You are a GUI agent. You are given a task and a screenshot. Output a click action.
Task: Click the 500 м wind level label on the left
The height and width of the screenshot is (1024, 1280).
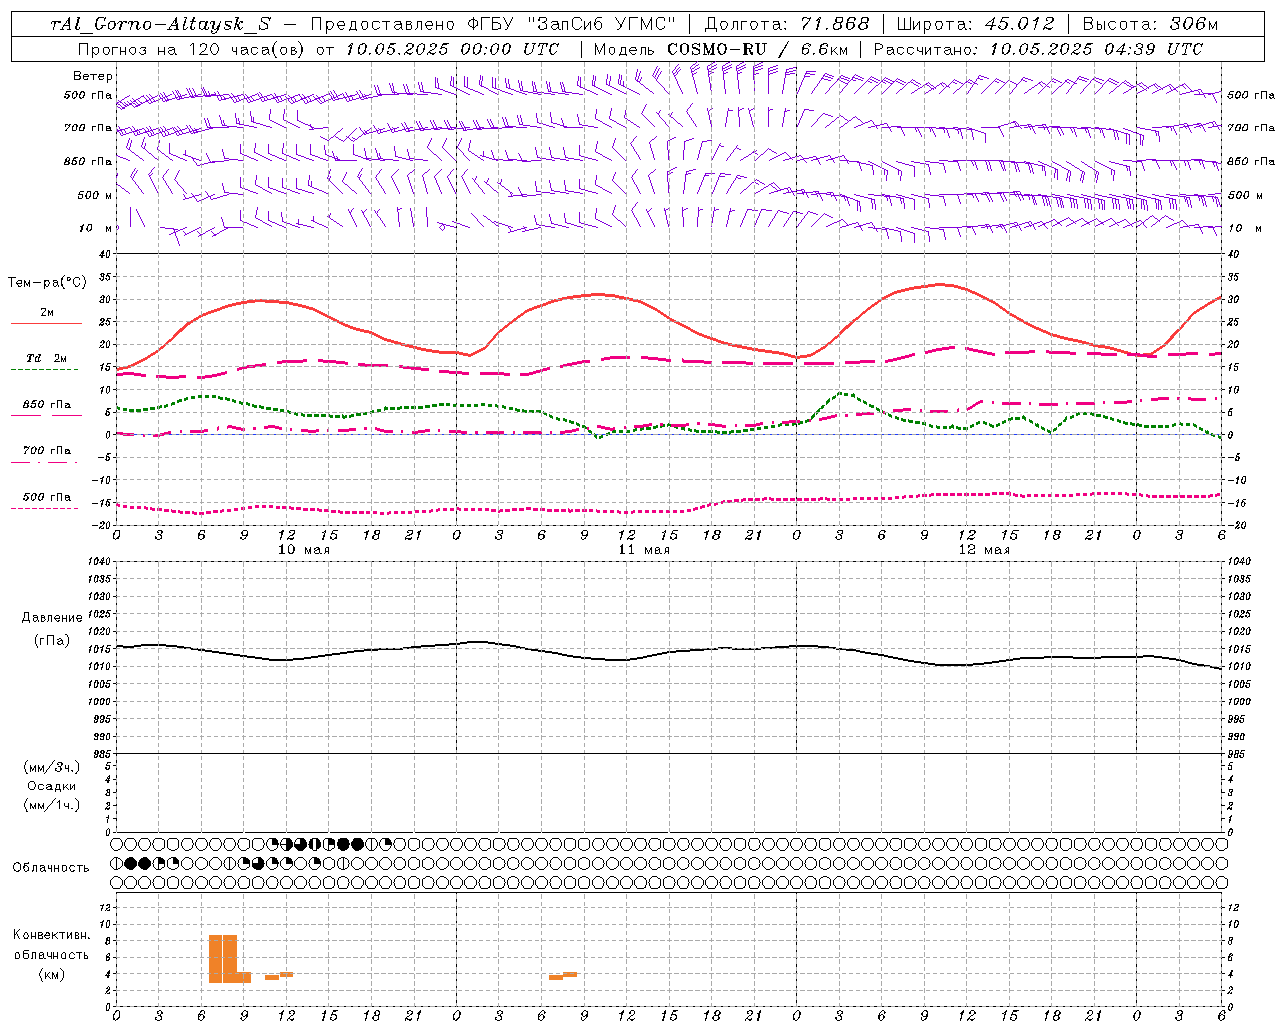(x=95, y=195)
